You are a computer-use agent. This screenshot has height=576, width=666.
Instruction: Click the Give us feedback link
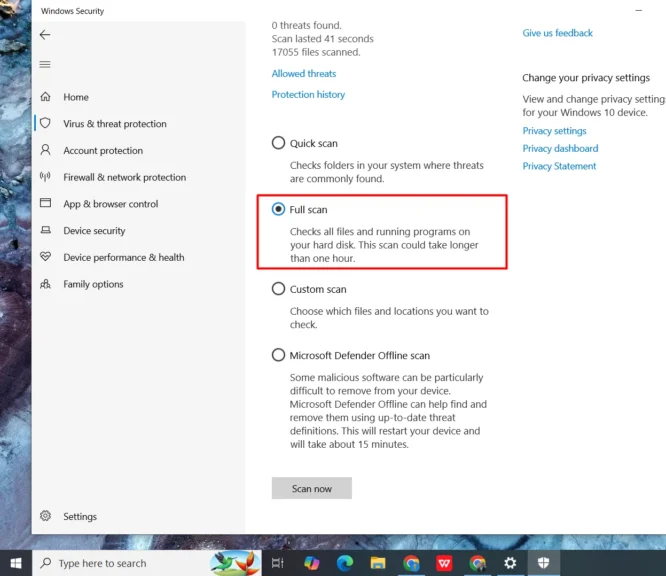tap(557, 33)
